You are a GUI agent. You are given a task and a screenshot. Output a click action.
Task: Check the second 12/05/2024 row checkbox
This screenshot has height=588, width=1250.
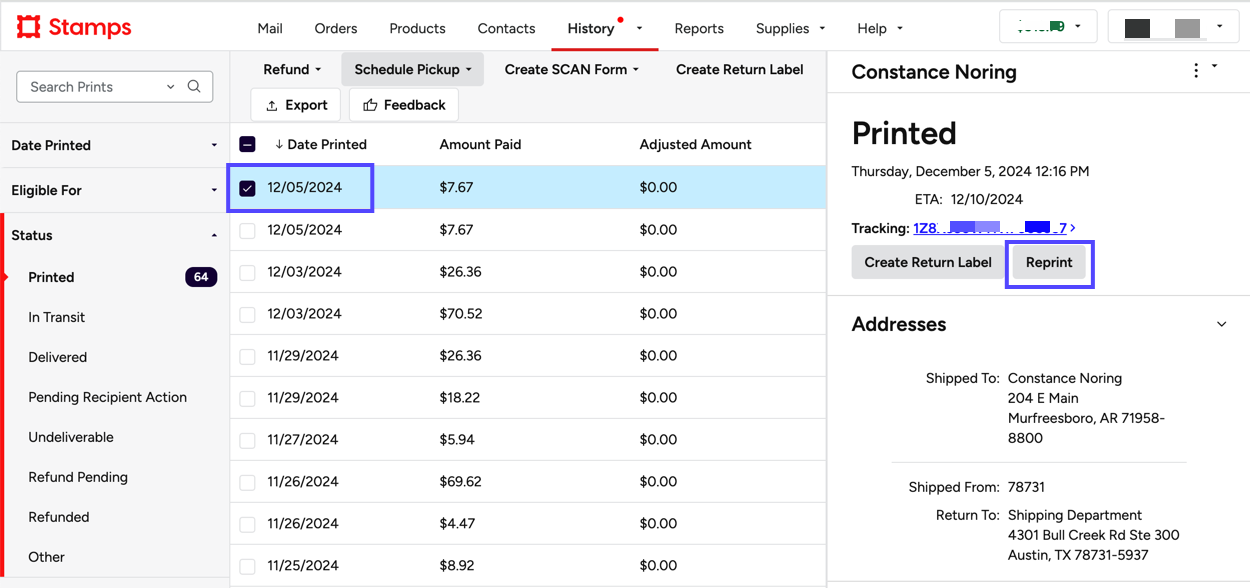[x=248, y=230]
